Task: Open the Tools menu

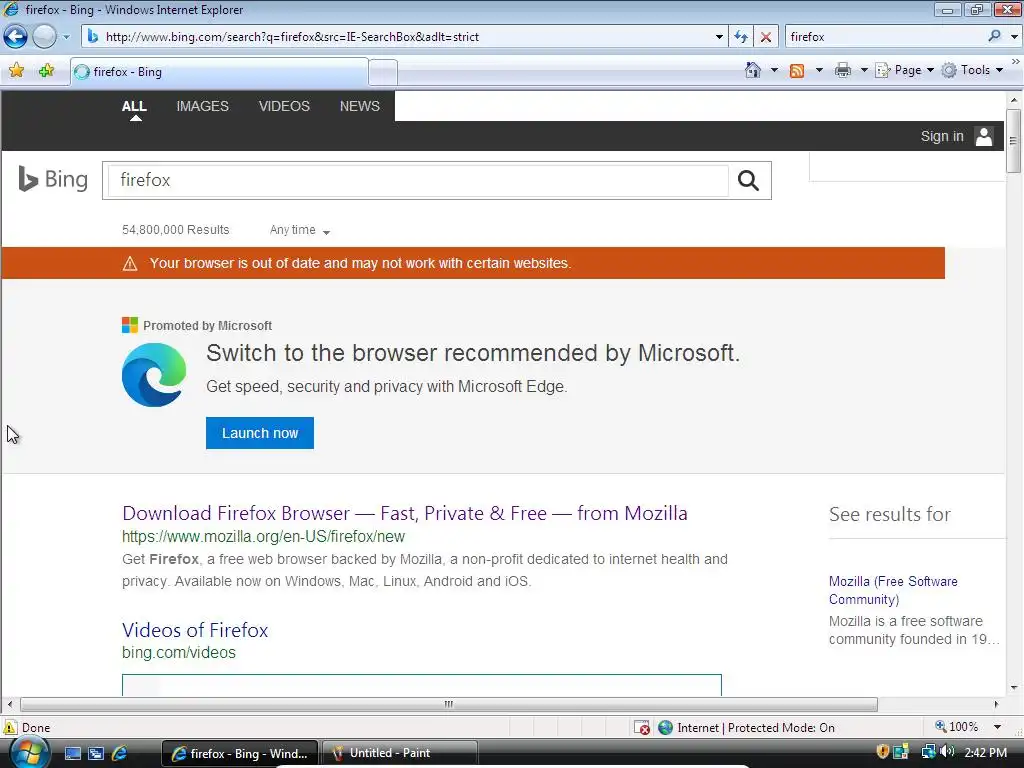Action: [972, 70]
